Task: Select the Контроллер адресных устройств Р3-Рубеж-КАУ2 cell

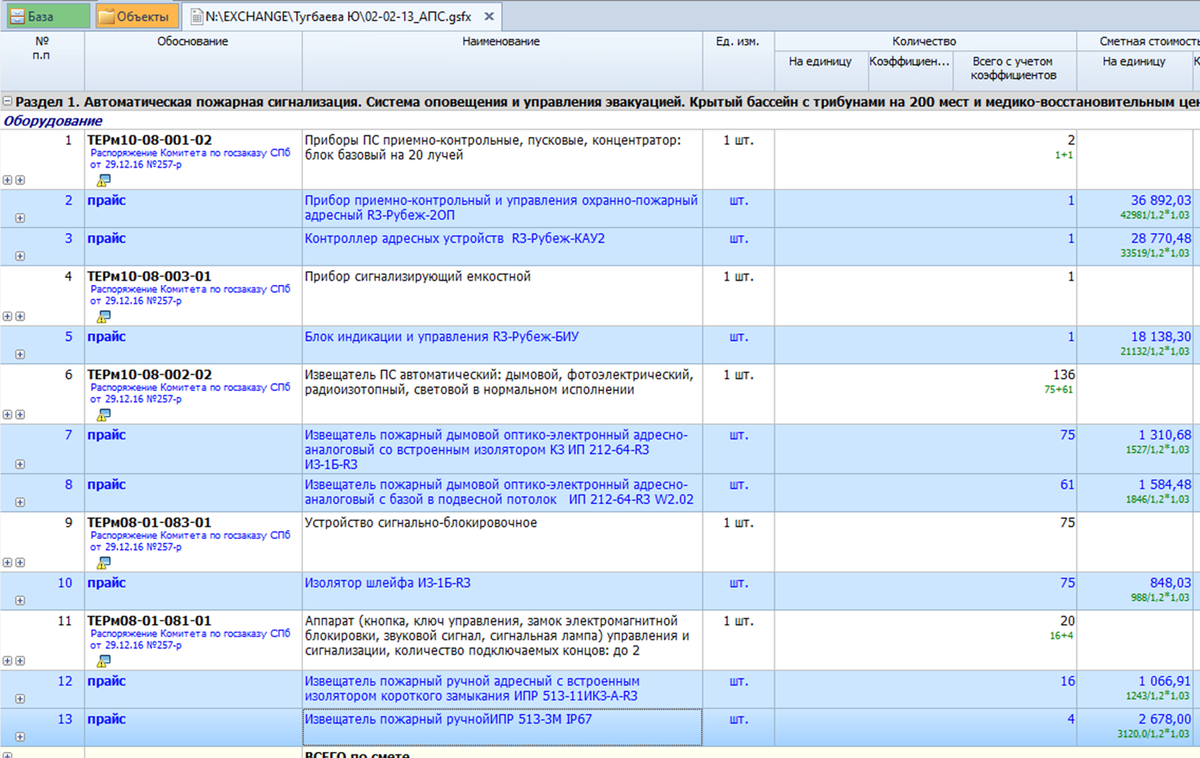Action: (502, 246)
